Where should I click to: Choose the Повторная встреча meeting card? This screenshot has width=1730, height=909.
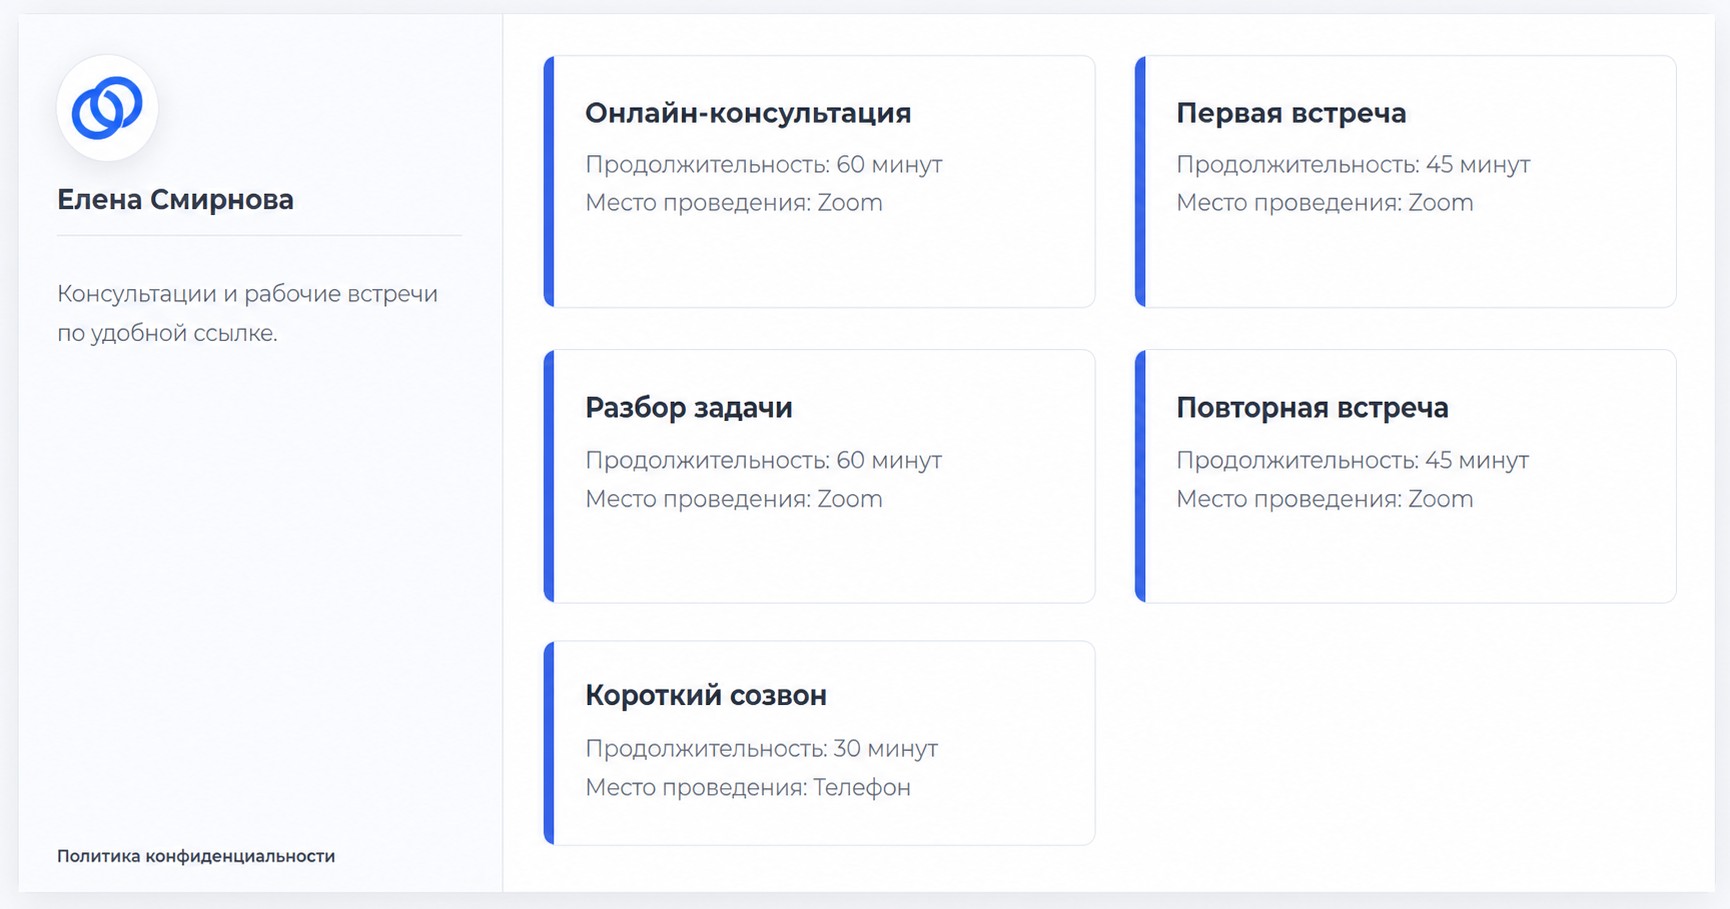1405,476
